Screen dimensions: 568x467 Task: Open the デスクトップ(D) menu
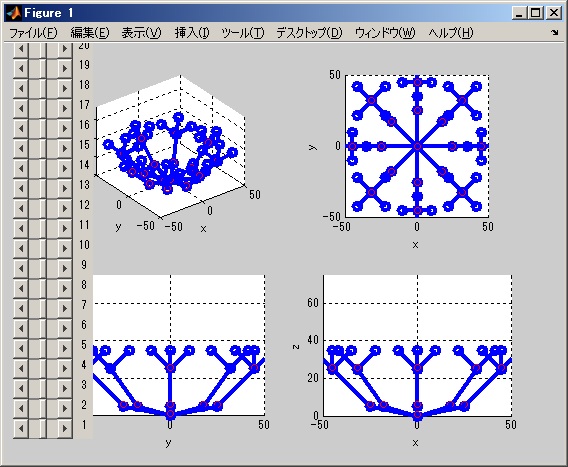[x=309, y=33]
